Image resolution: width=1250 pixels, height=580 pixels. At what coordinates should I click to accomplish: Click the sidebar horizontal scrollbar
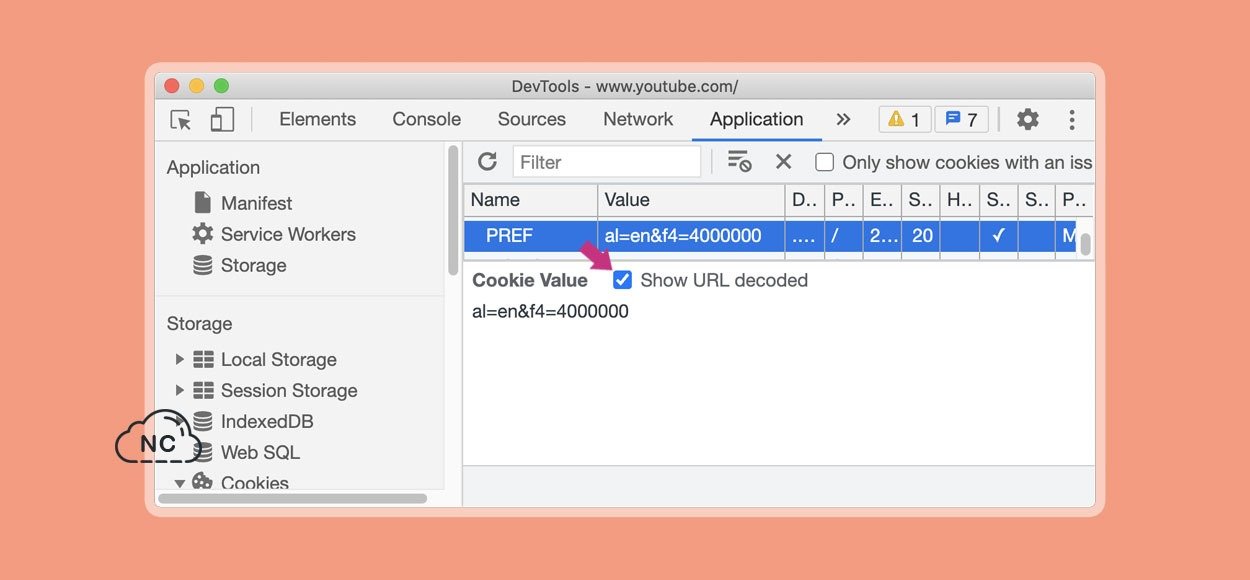[292, 498]
